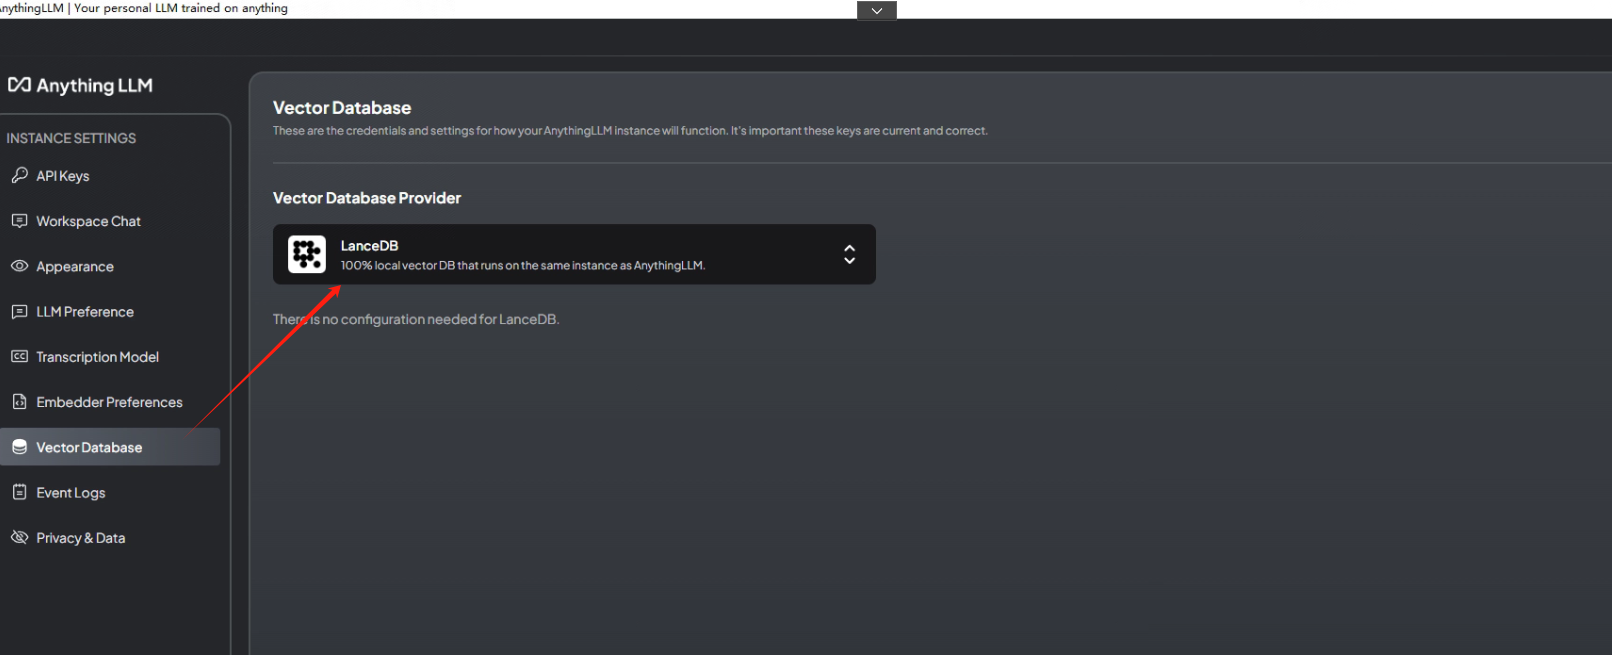
Task: Click the LLM Preference chat icon
Action: click(19, 311)
